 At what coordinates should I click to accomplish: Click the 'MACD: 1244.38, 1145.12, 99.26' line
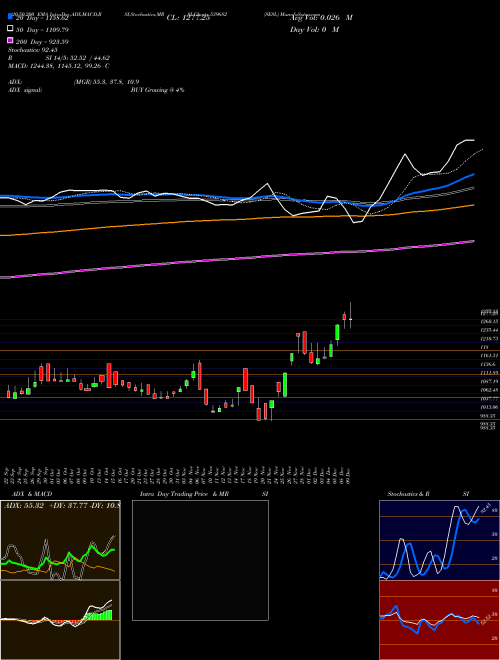pyautogui.click(x=59, y=66)
